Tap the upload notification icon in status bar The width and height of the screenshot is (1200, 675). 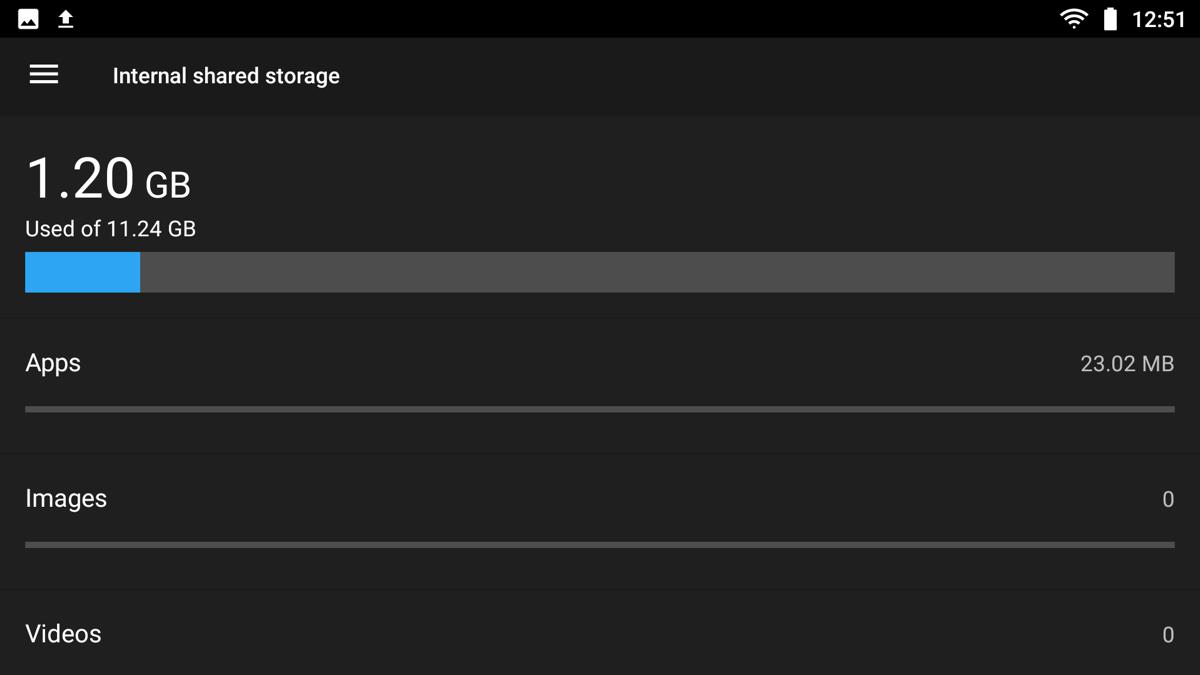coord(66,19)
